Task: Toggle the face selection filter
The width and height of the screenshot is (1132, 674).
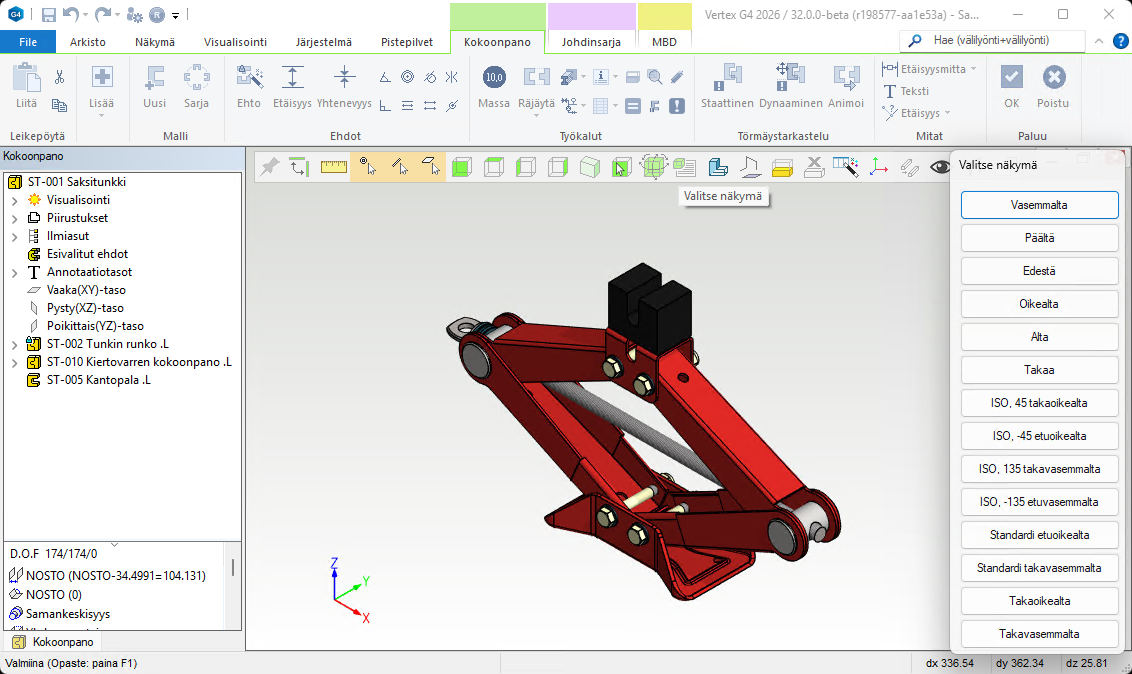Action: pos(430,167)
